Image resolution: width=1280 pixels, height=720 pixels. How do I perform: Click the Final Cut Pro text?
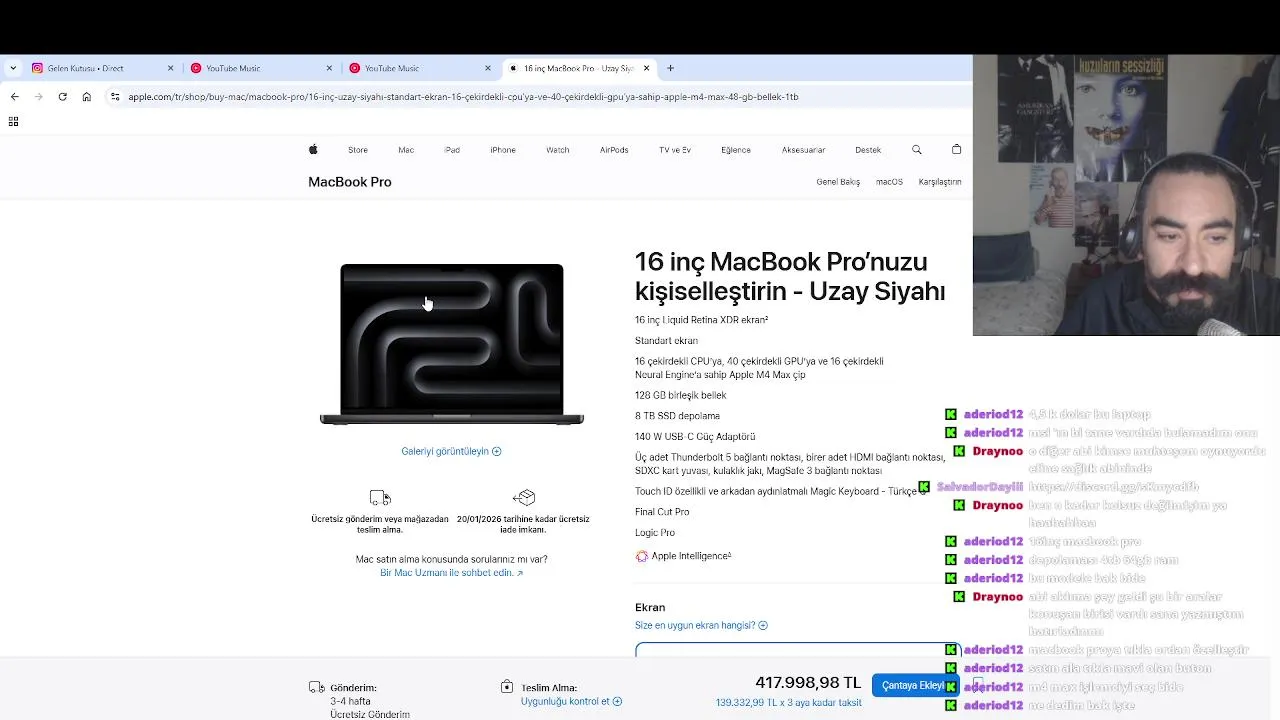pyautogui.click(x=662, y=512)
